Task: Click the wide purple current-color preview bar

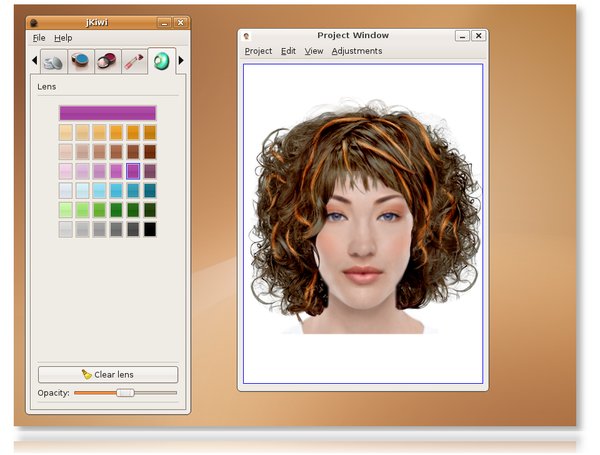Action: tap(107, 113)
